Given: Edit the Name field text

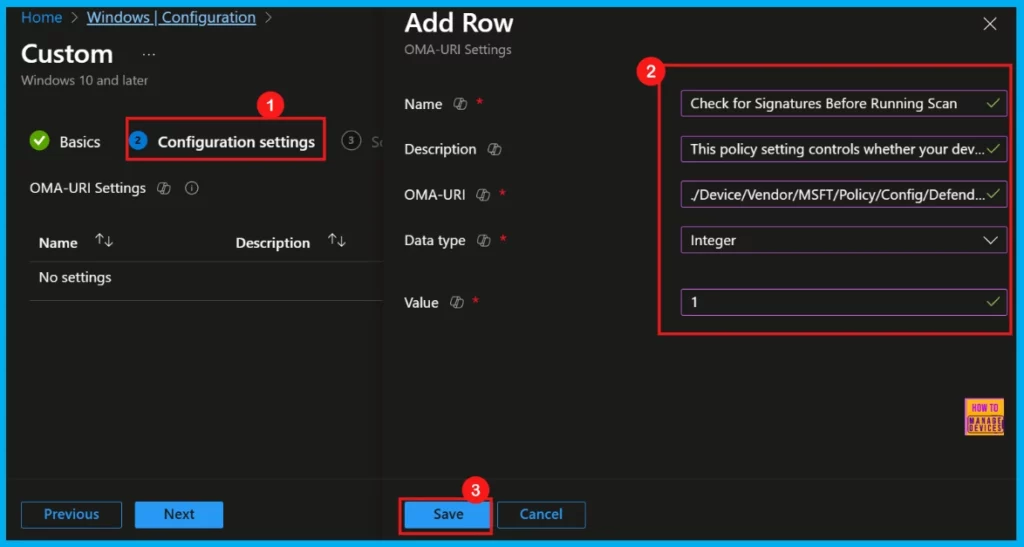Looking at the screenshot, I should (x=843, y=103).
